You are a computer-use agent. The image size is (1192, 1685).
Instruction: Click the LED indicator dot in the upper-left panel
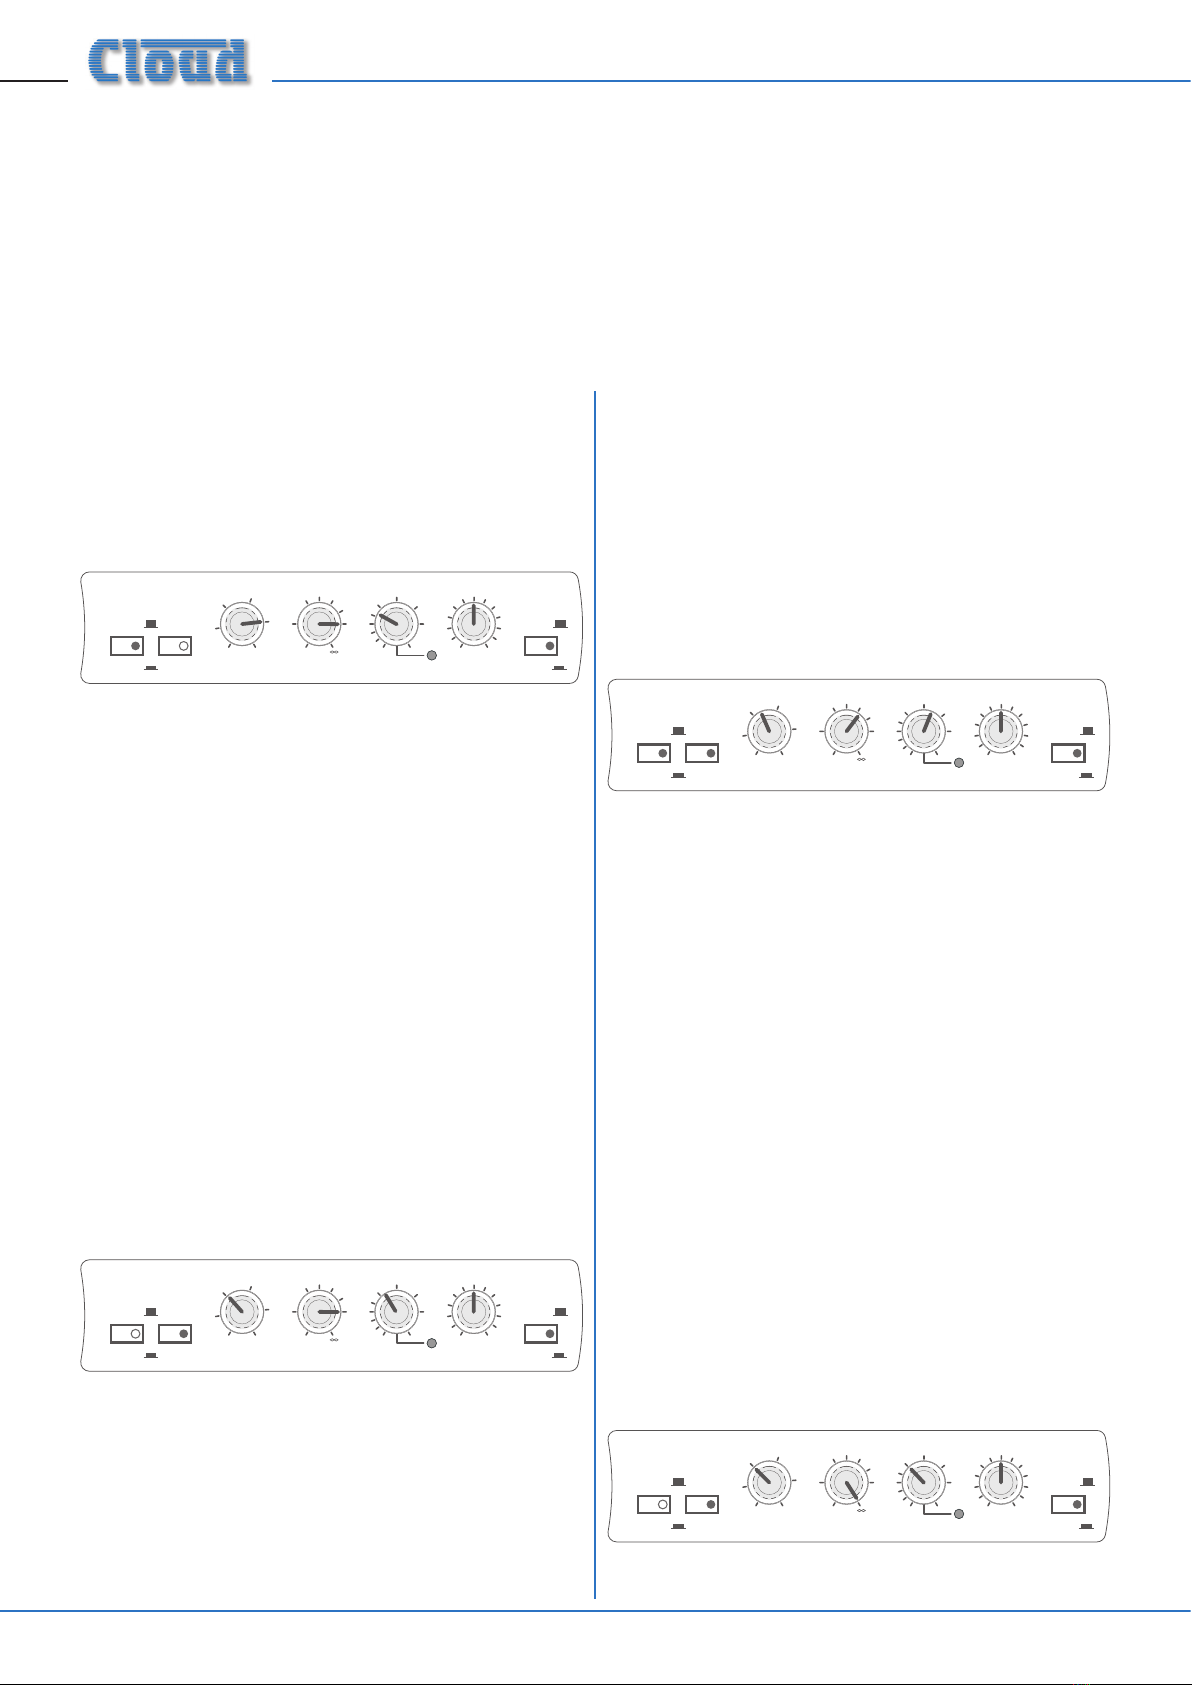(431, 656)
